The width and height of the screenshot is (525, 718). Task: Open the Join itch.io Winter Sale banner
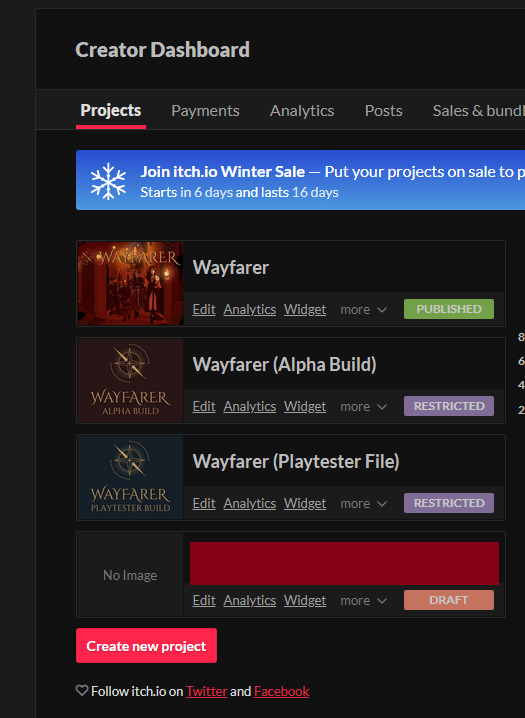(300, 180)
